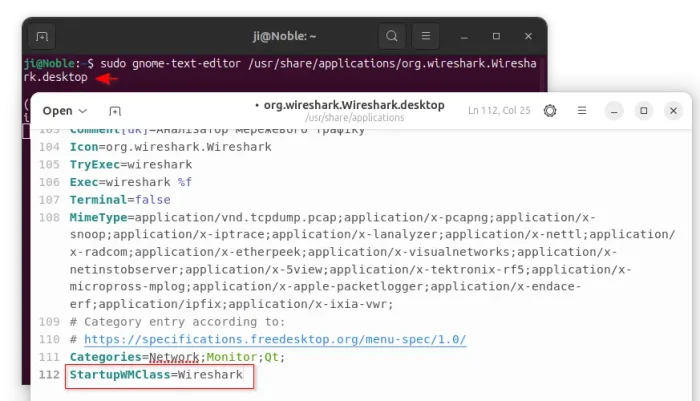Open the text editor Open dropdown
Screen dimensions: 700x401
65,111
